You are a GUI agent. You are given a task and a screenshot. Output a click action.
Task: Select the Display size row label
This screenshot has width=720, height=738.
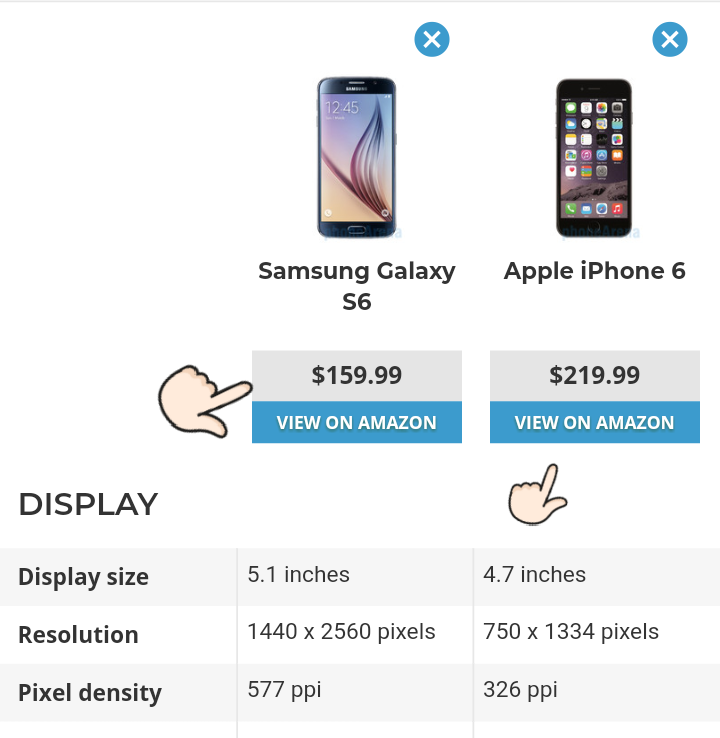click(84, 577)
